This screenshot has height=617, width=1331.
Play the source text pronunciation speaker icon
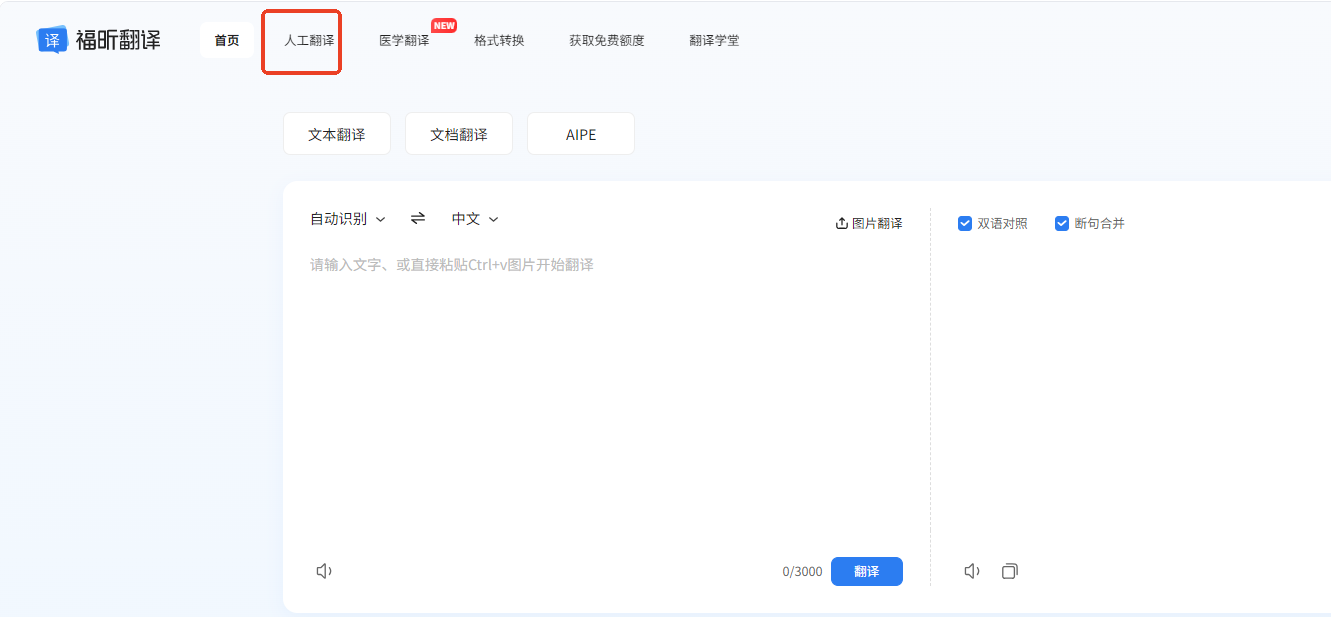coord(323,569)
